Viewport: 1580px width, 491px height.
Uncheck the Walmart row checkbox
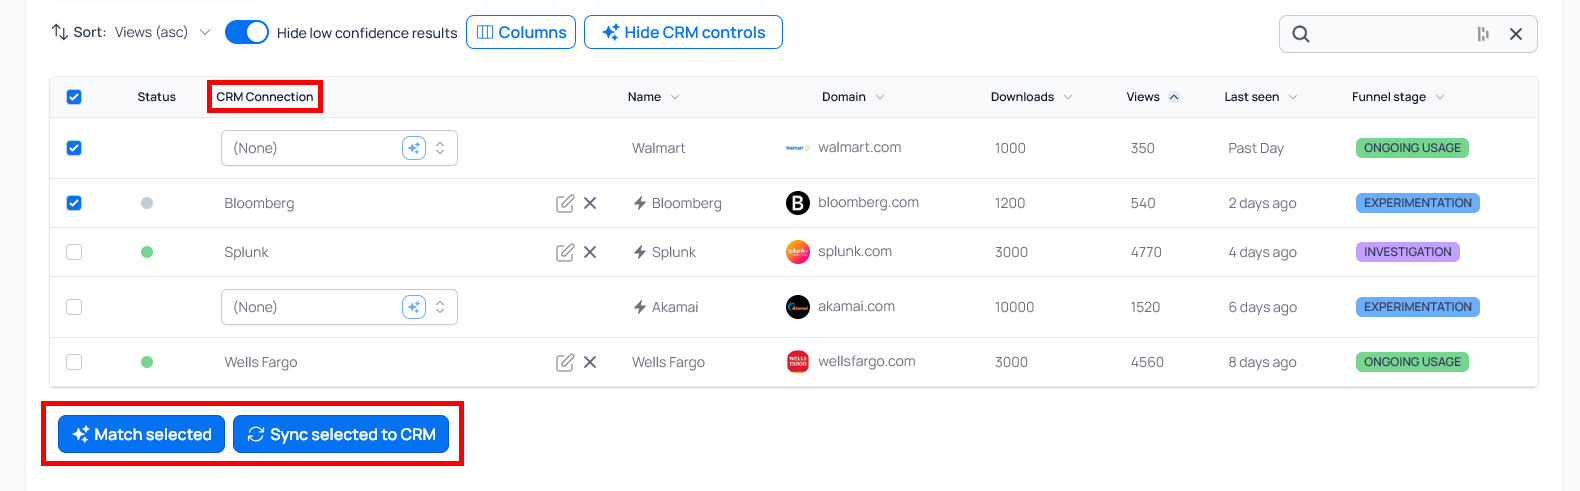[74, 148]
